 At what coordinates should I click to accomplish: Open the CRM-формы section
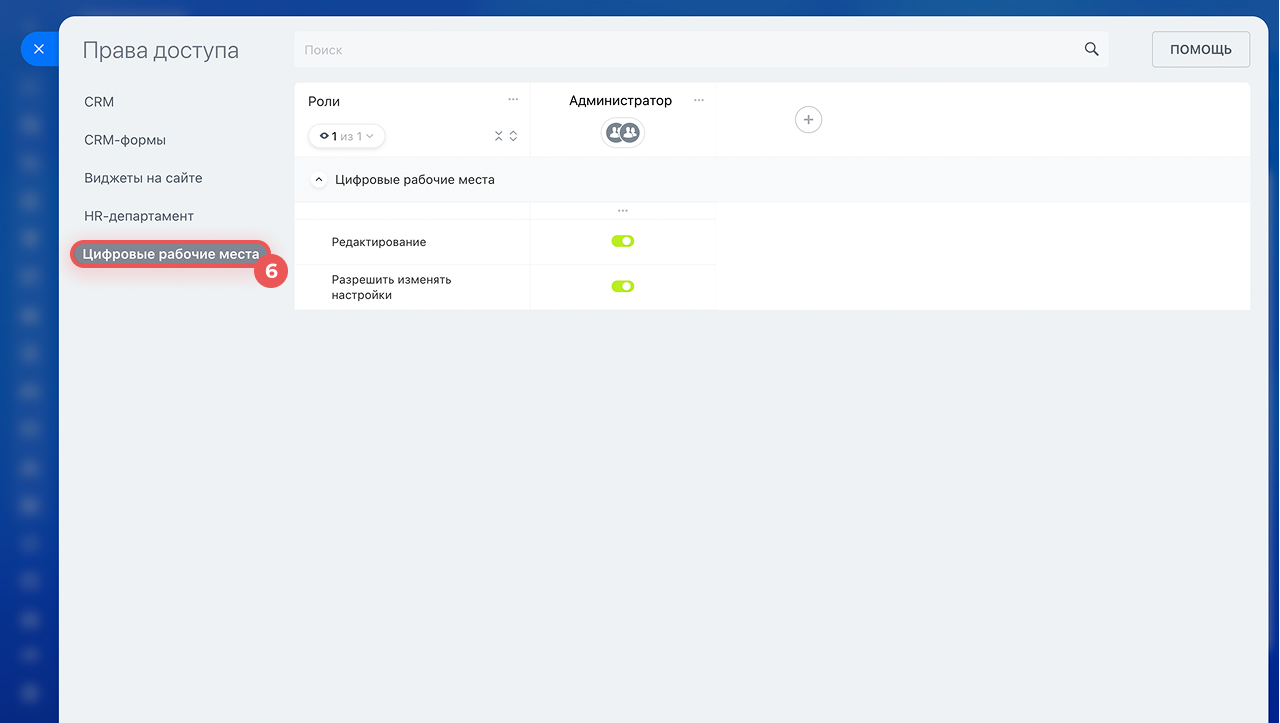125,140
